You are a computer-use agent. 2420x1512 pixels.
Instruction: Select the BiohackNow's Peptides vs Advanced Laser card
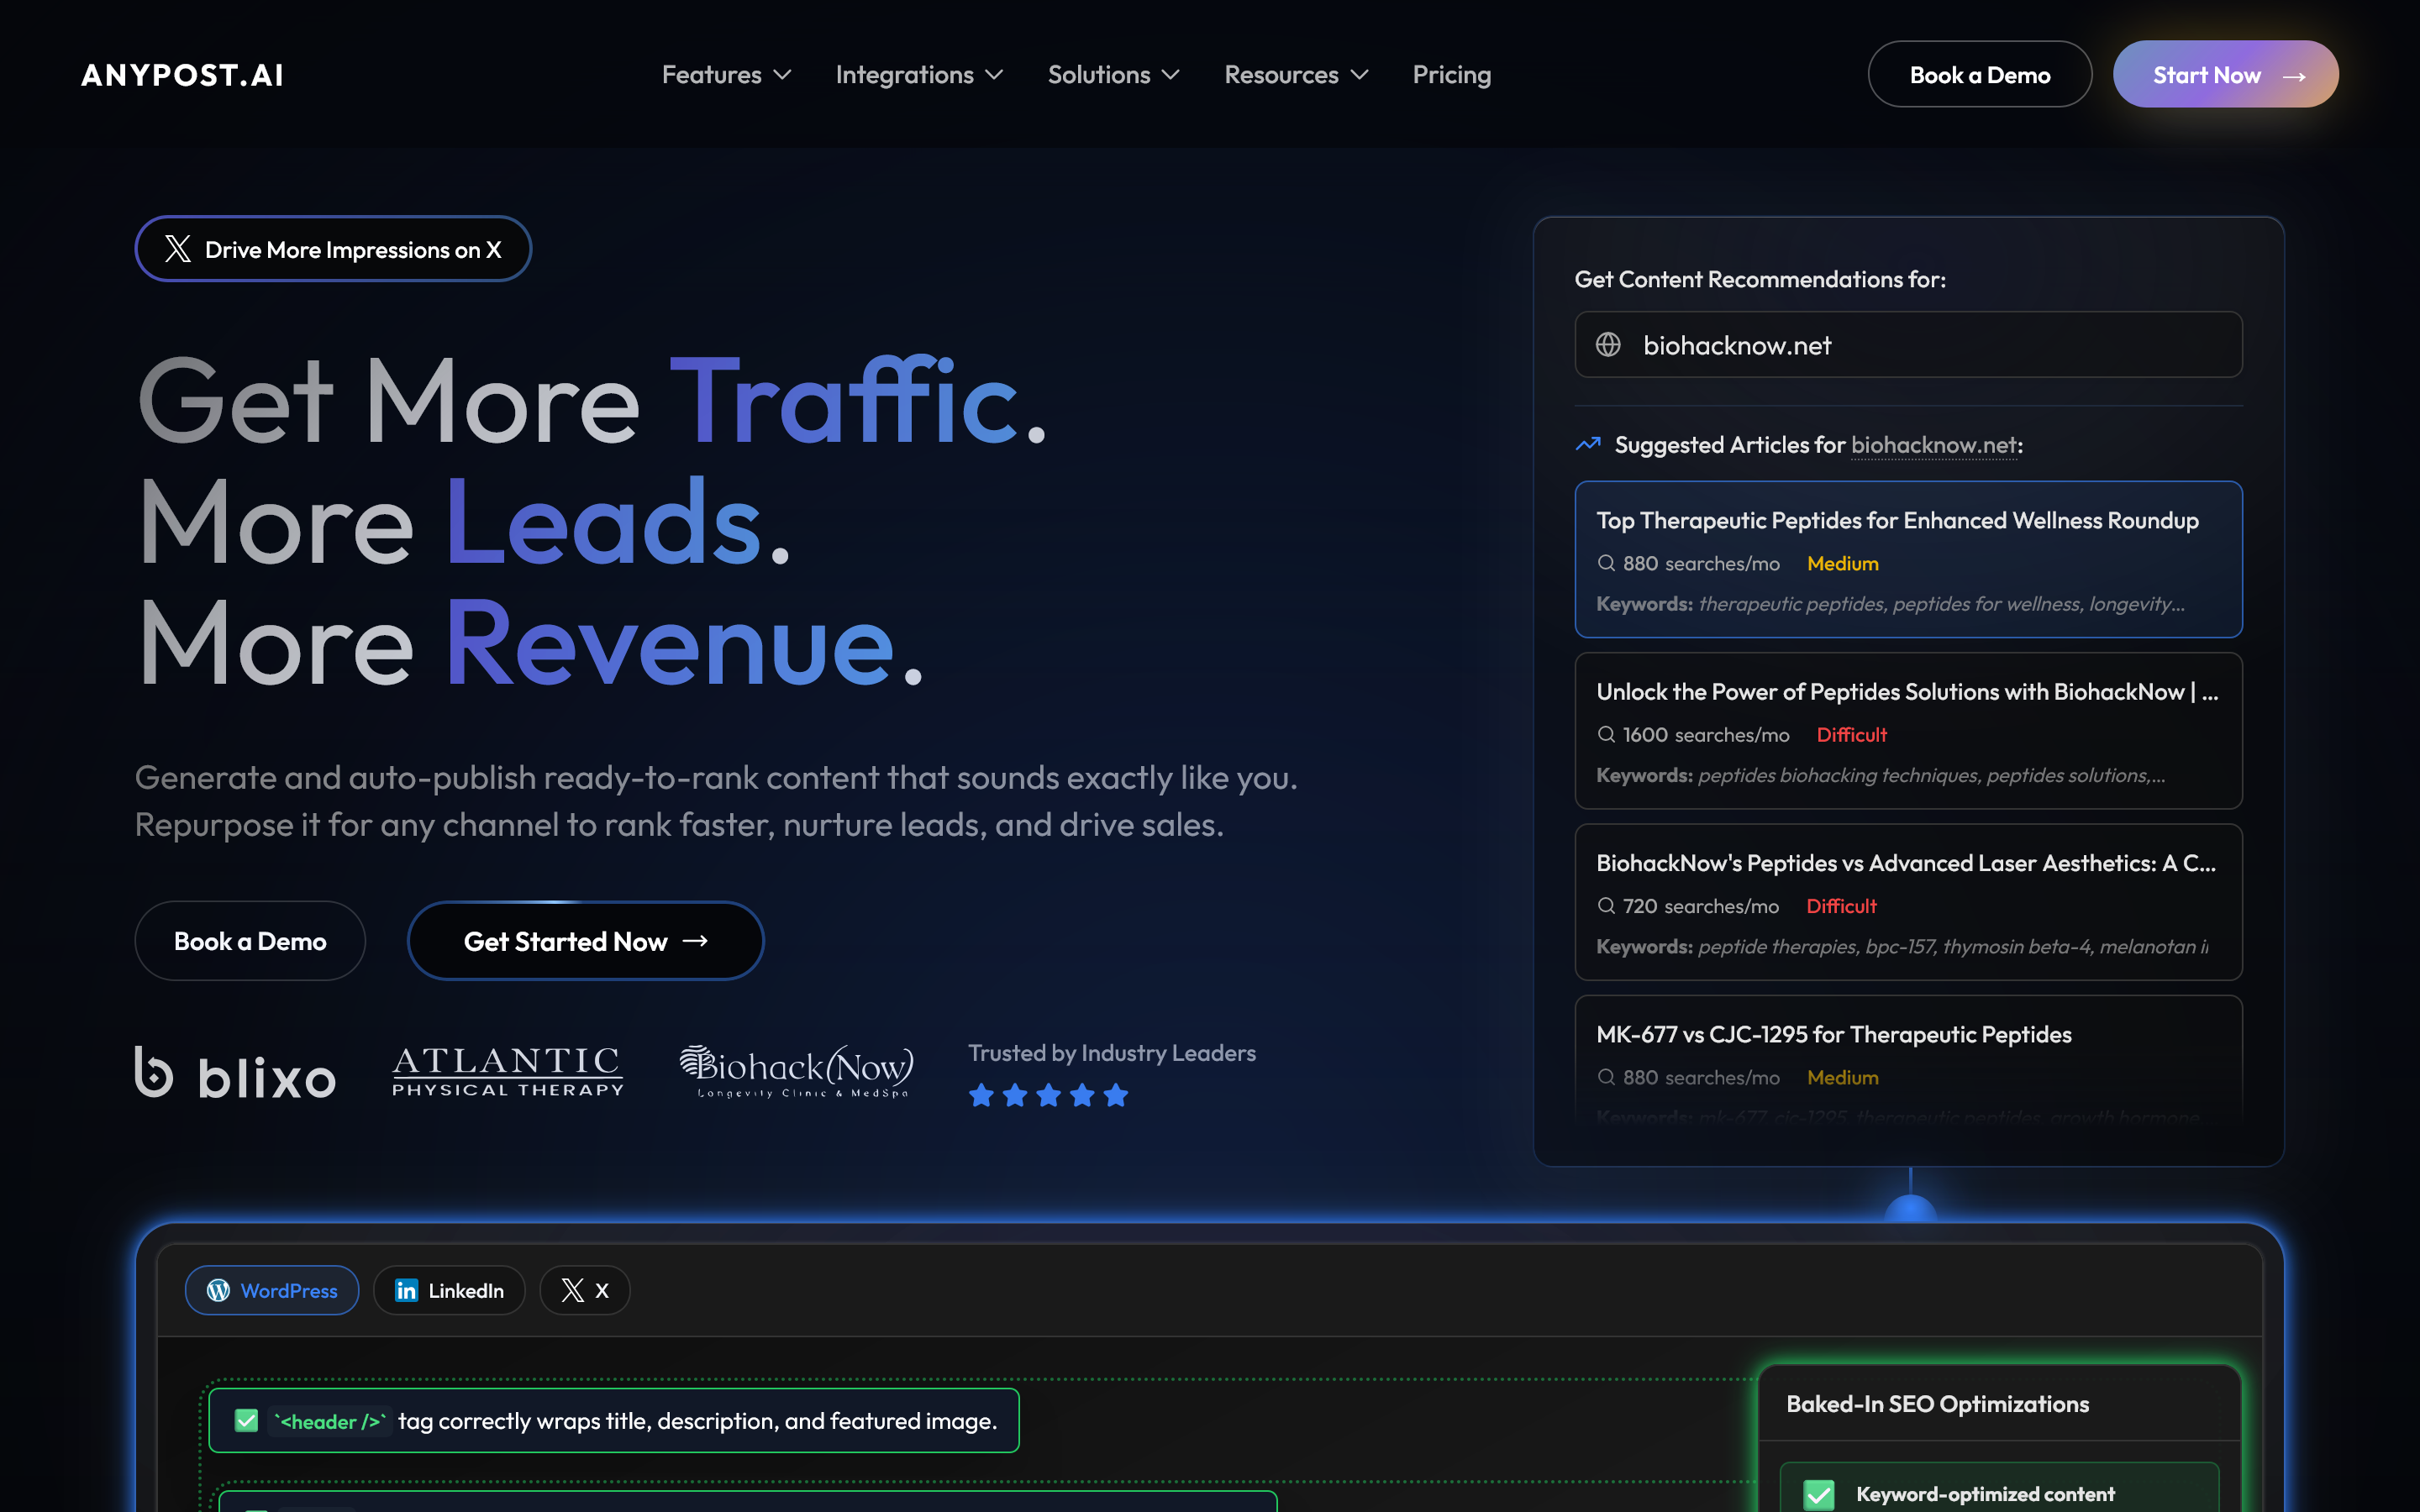(1908, 902)
